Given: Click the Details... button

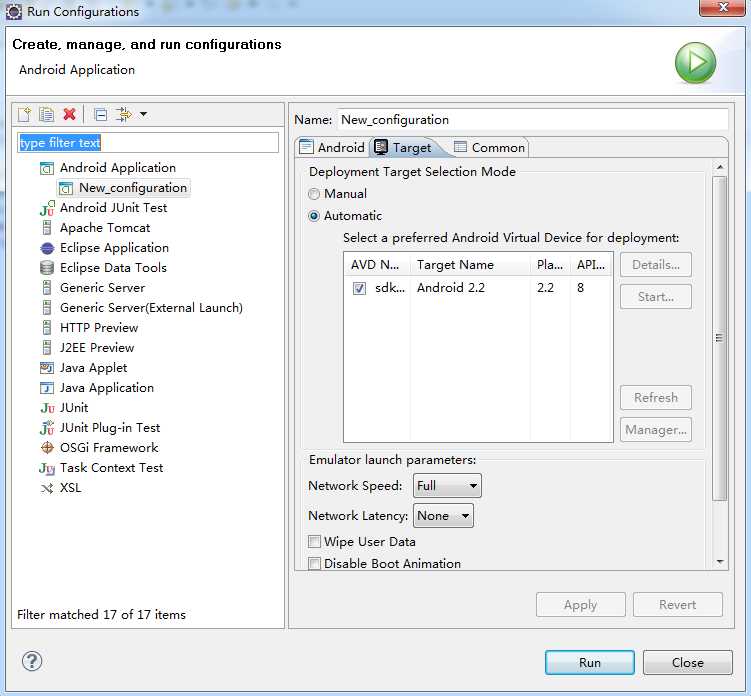Looking at the screenshot, I should [x=656, y=265].
